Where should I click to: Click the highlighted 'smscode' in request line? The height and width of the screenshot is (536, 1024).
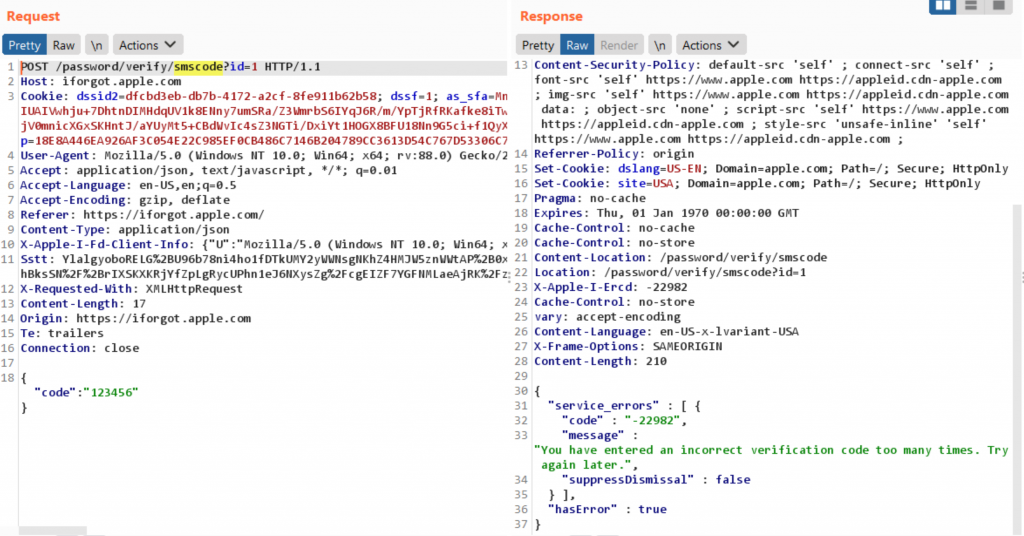[x=198, y=67]
